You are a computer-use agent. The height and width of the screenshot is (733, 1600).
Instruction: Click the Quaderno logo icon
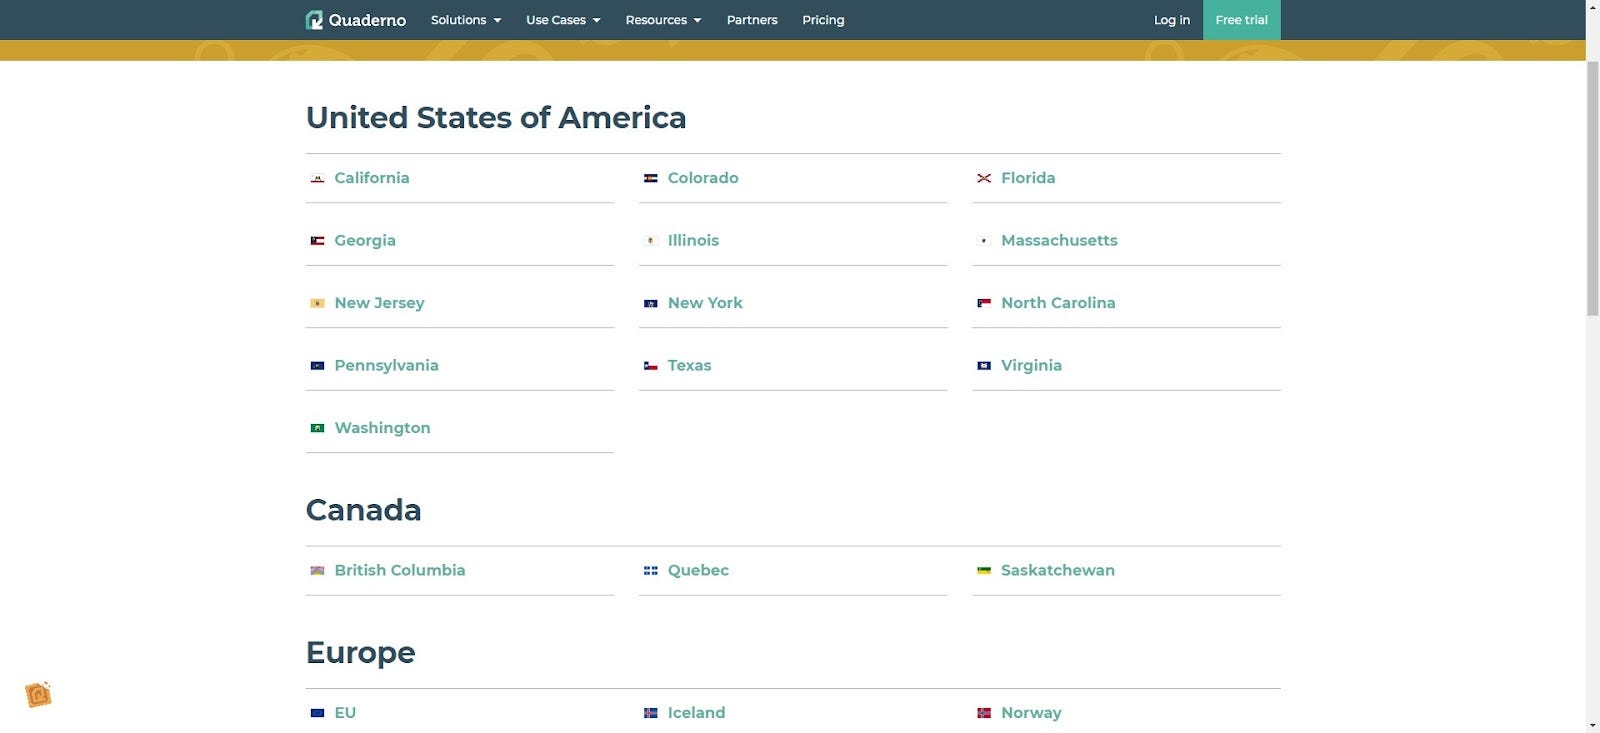tap(314, 20)
